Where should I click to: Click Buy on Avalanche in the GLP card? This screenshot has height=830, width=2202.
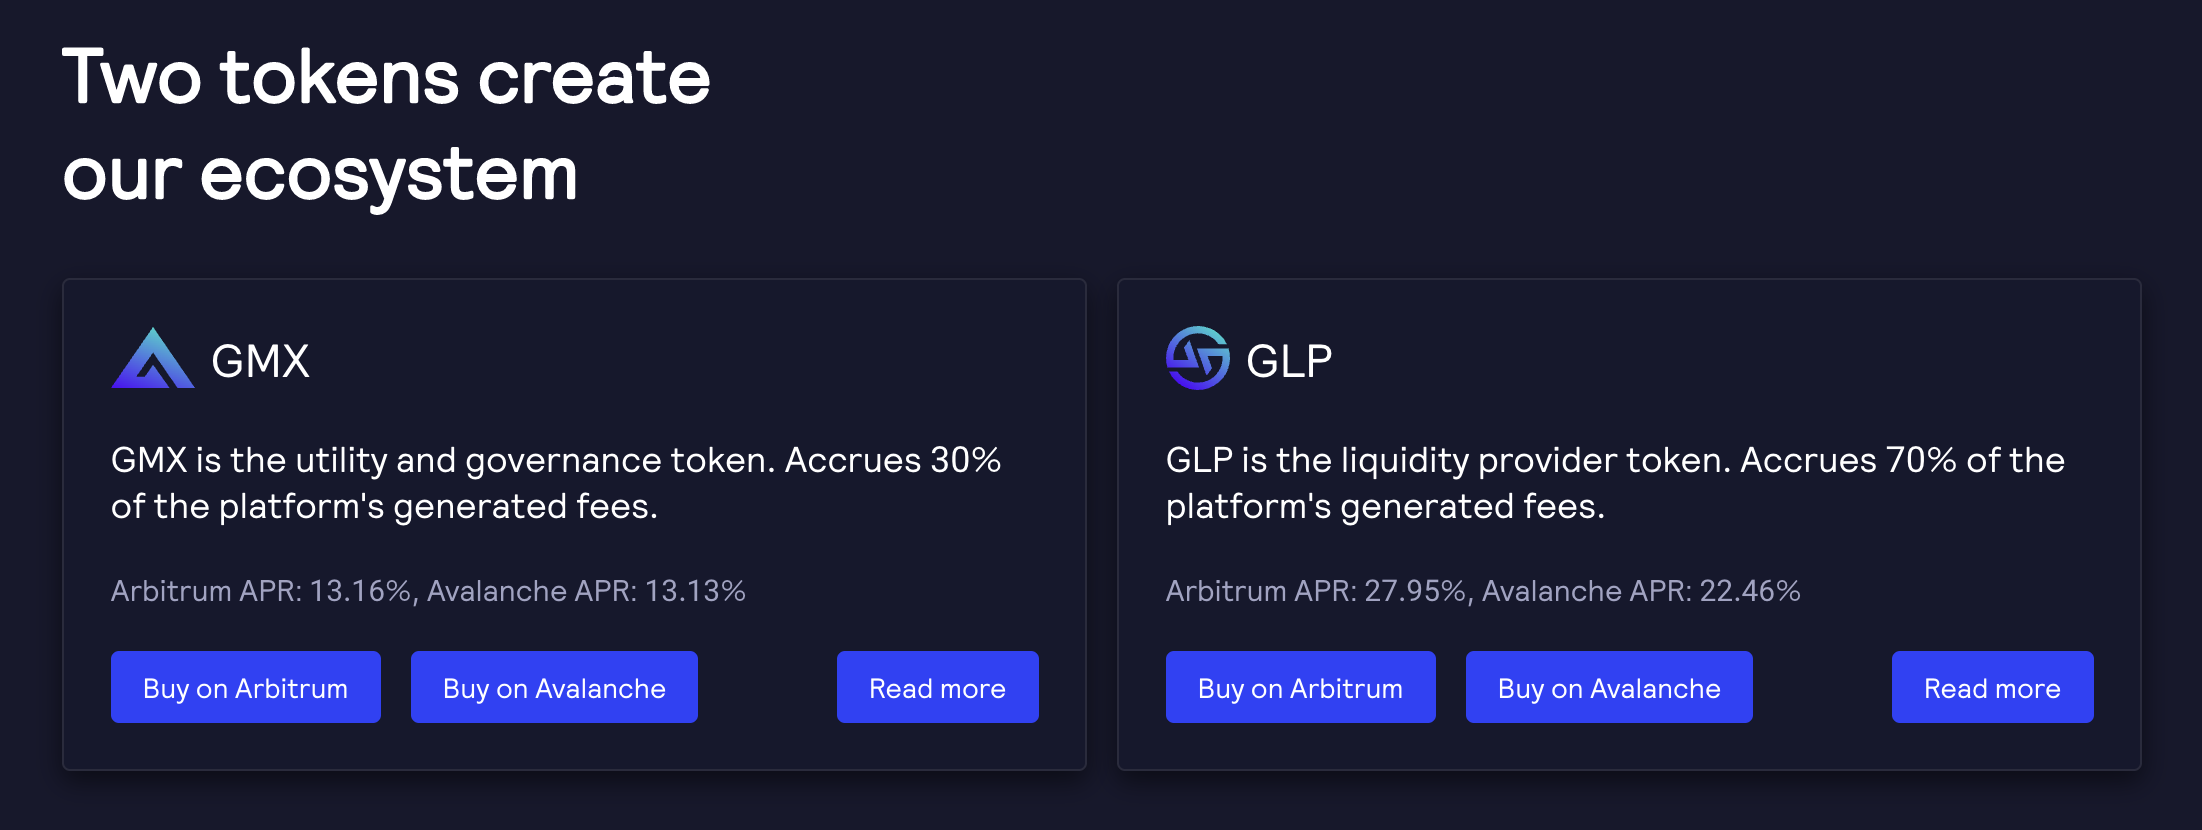(1608, 687)
